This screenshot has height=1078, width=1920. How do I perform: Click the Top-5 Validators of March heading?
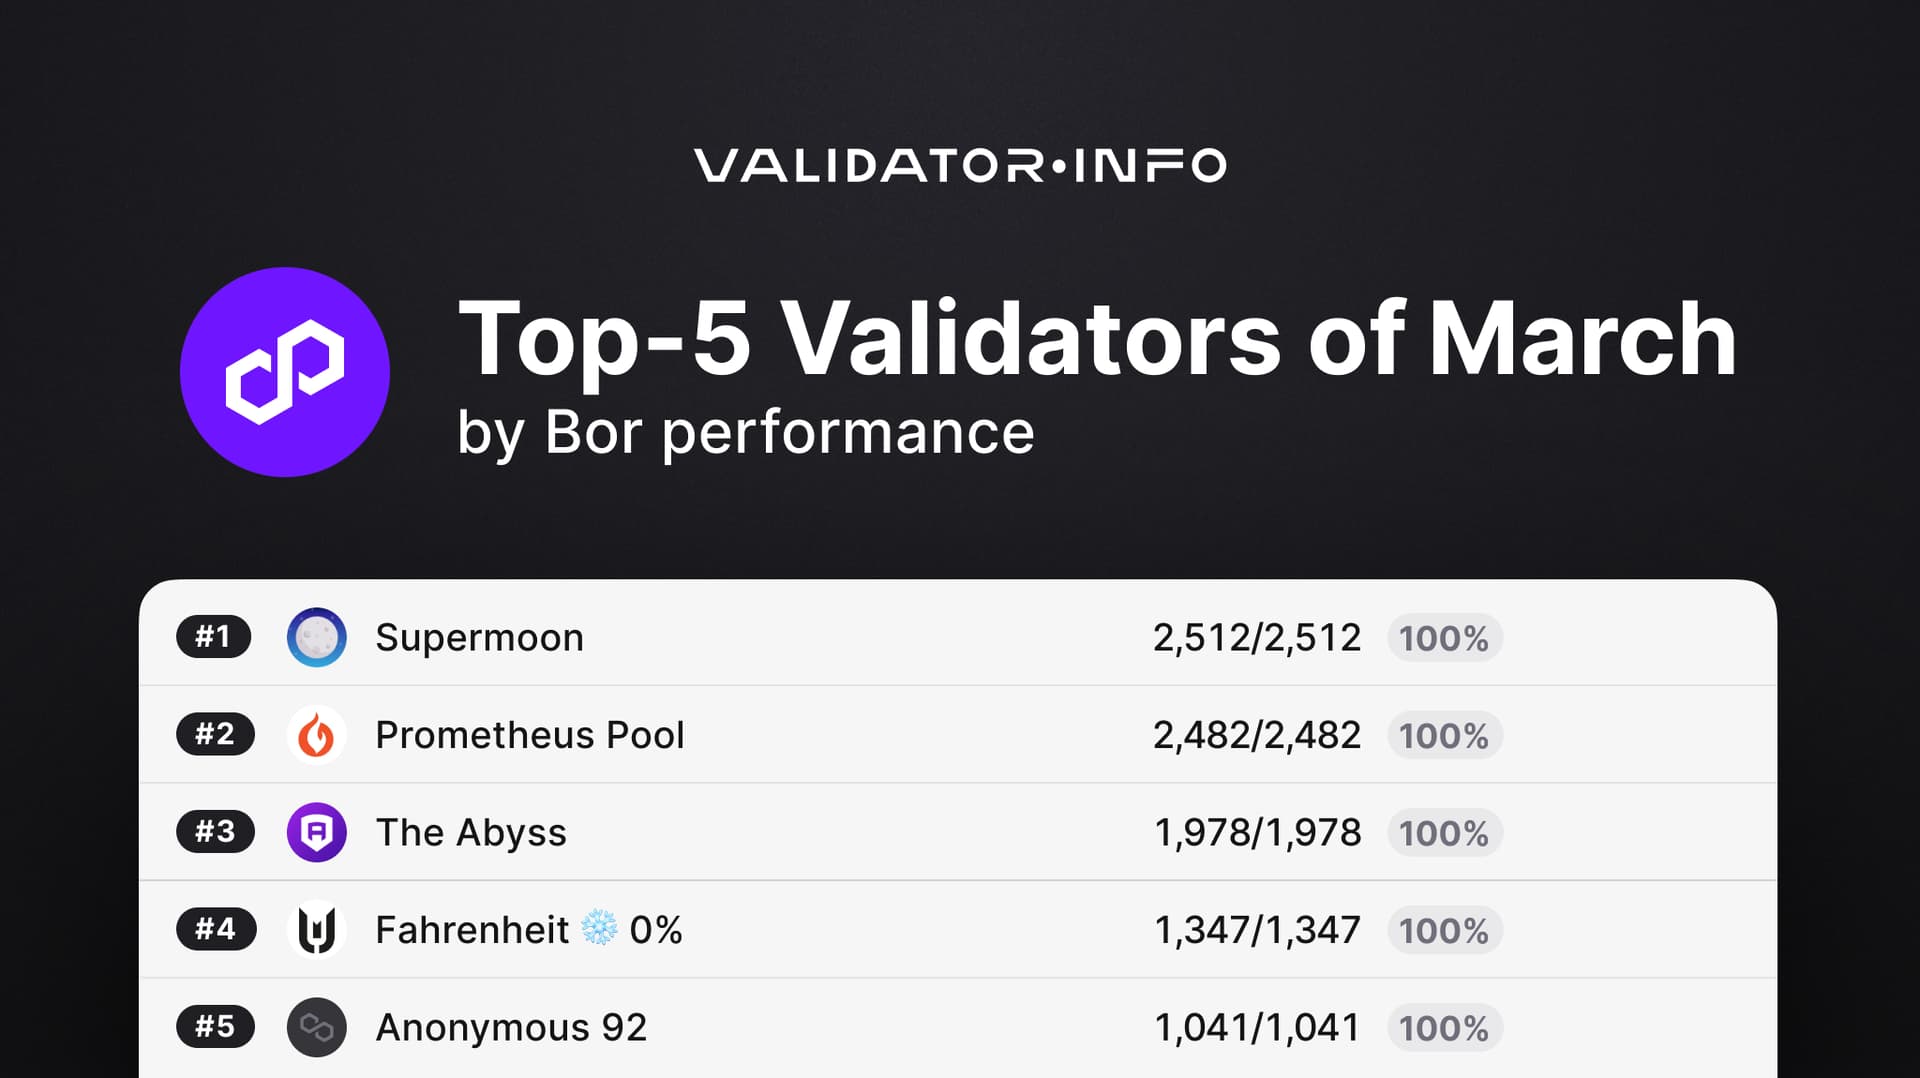coord(1097,338)
